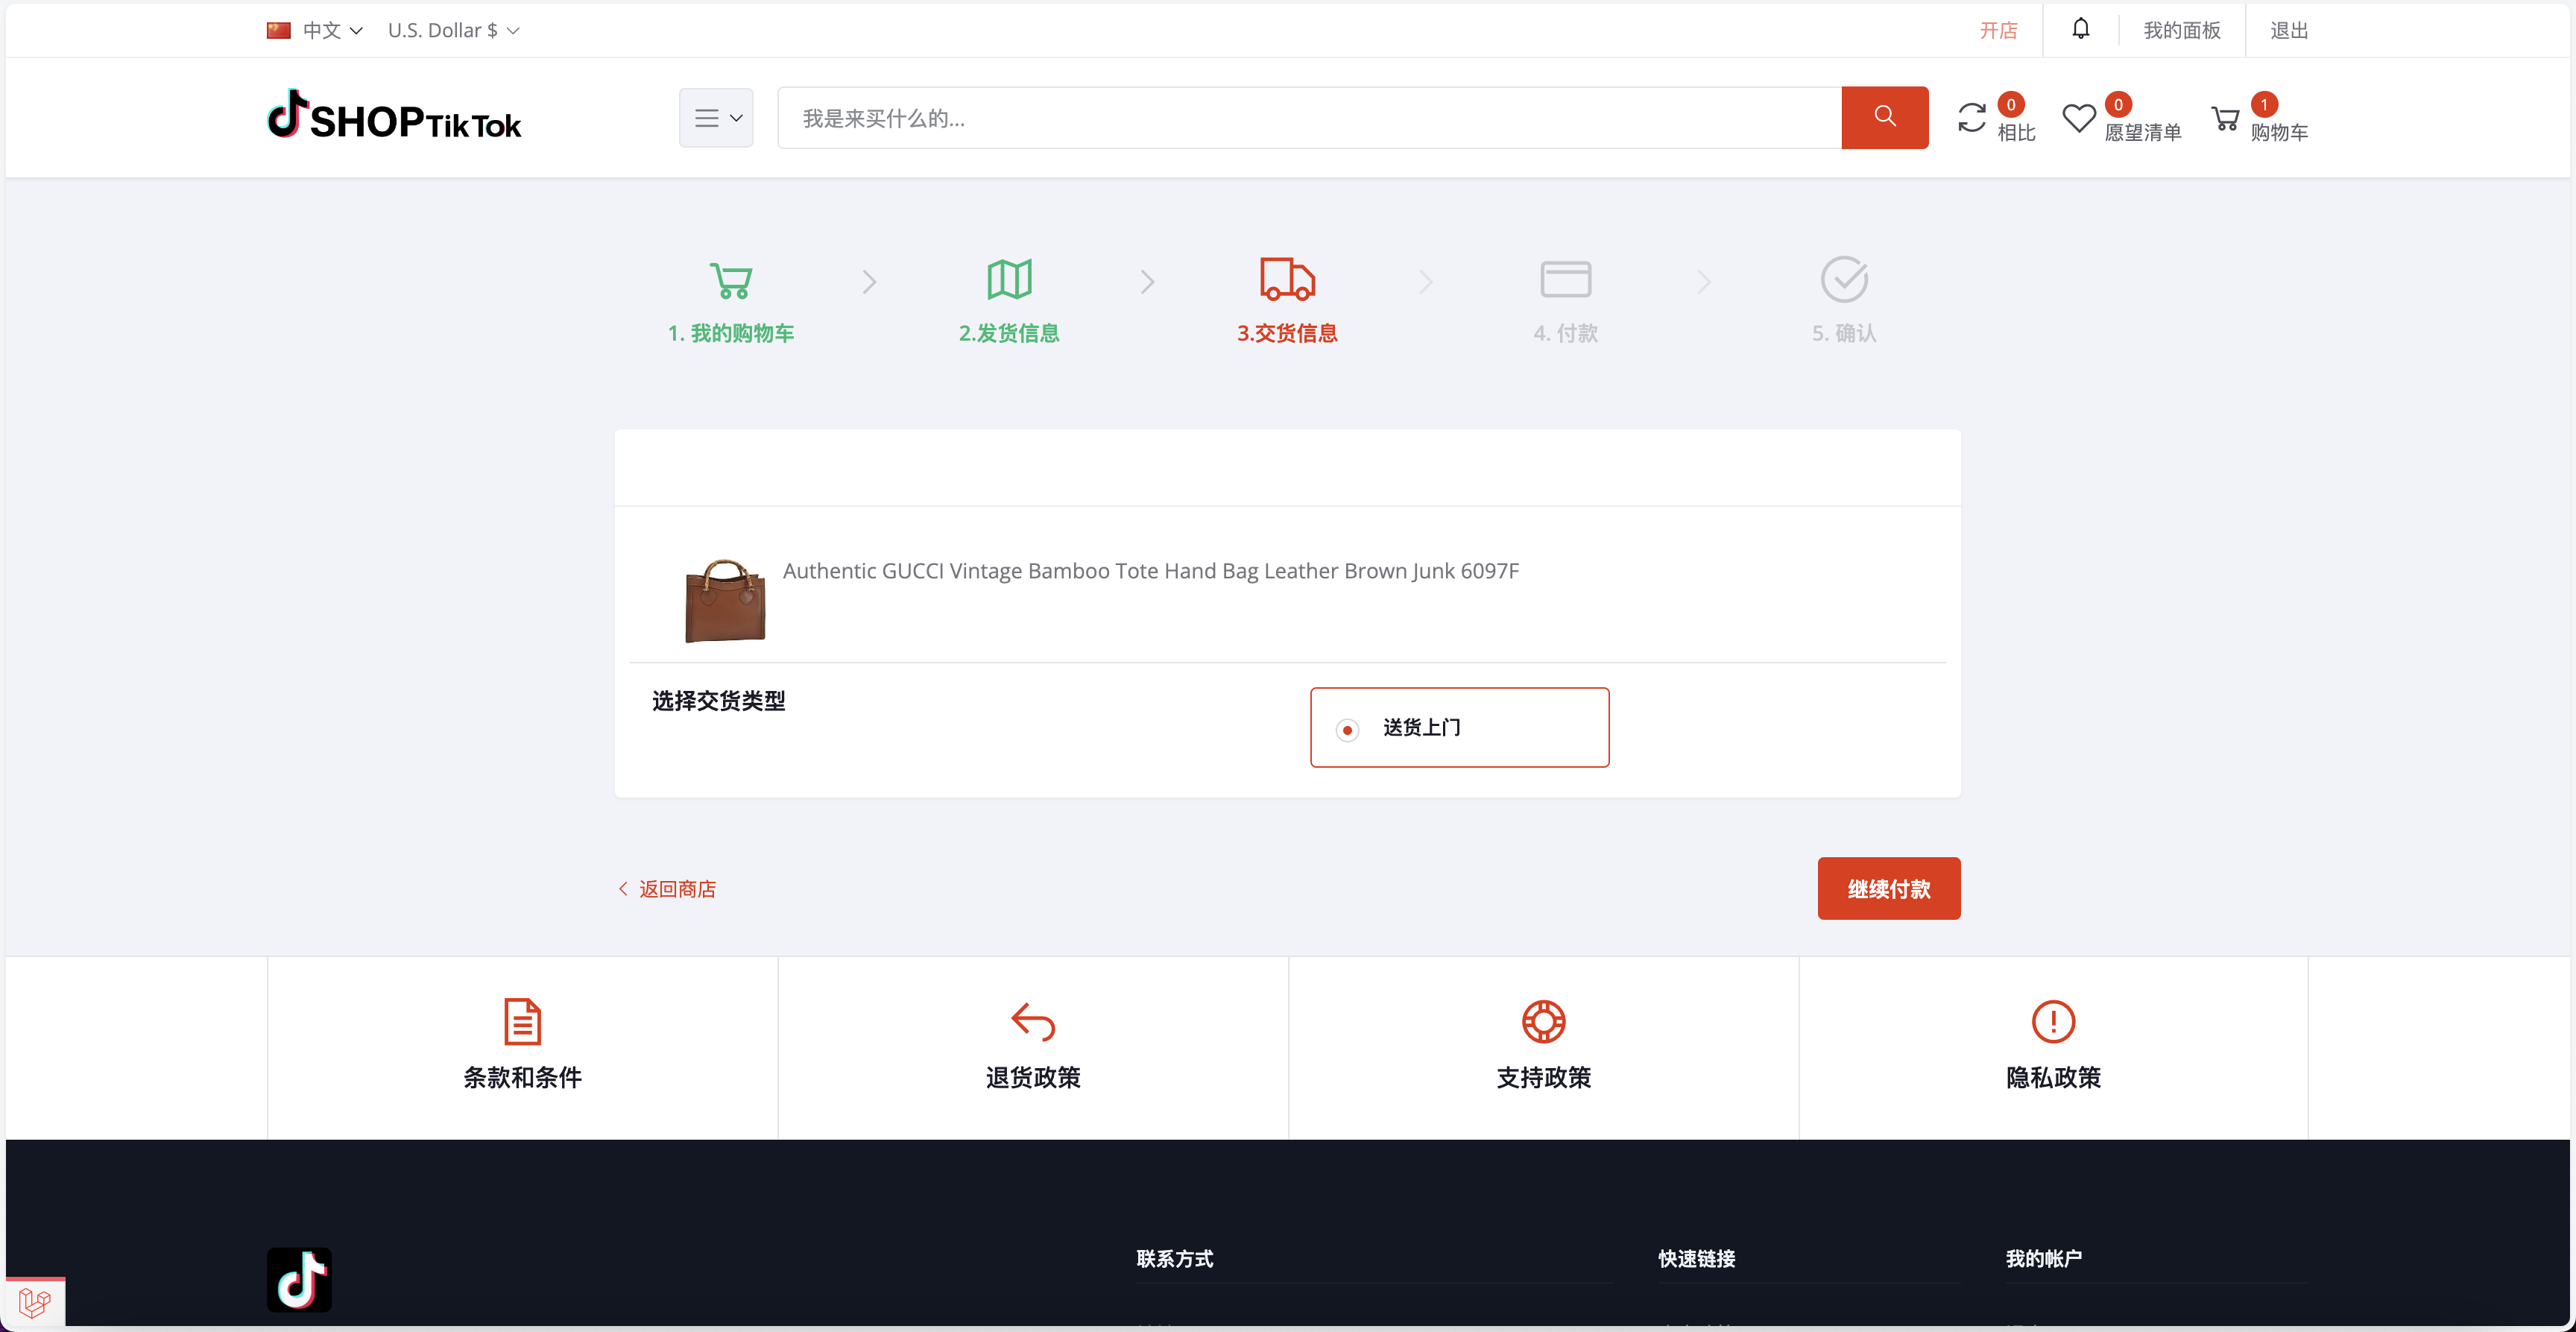Expand the U.S. Dollar $ currency dropdown
This screenshot has height=1332, width=2576.
click(x=453, y=30)
